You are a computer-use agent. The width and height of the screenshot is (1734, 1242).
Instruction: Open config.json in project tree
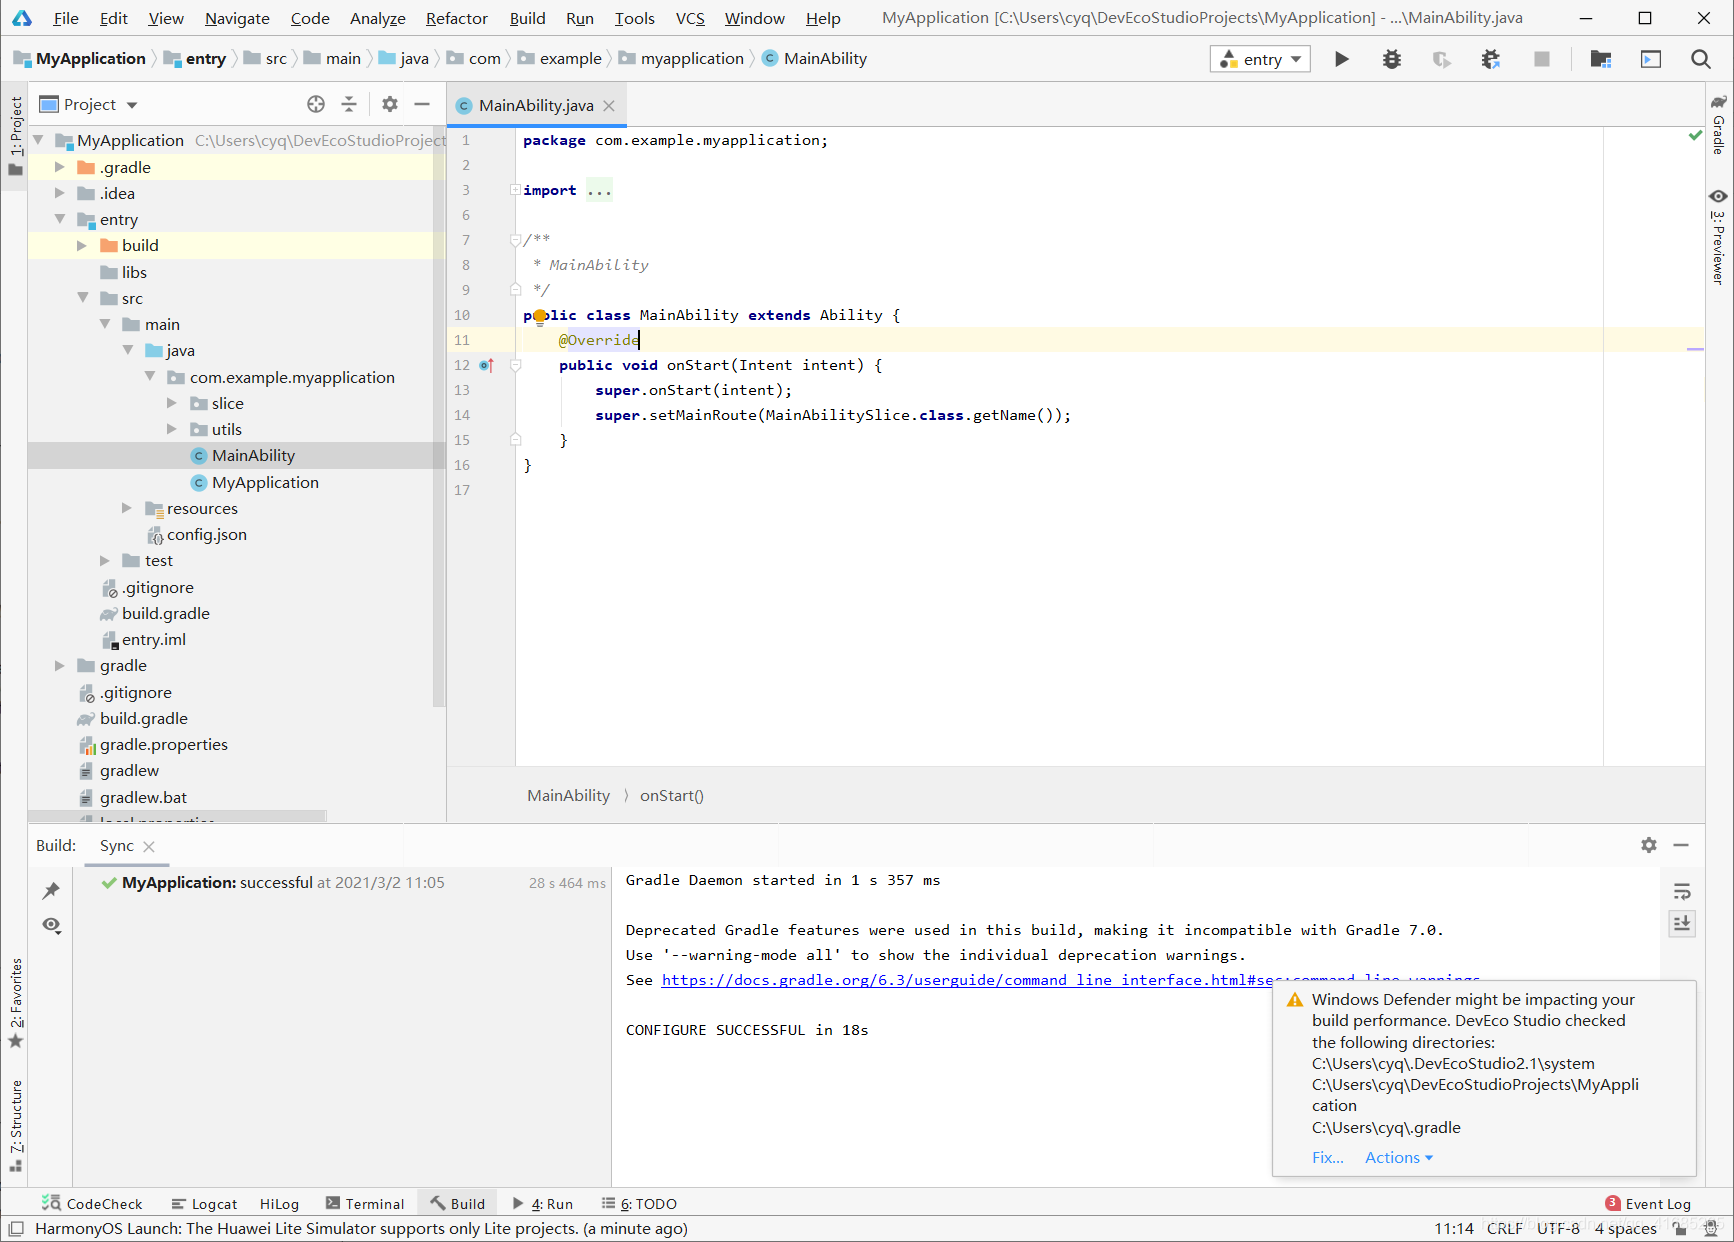coord(206,534)
